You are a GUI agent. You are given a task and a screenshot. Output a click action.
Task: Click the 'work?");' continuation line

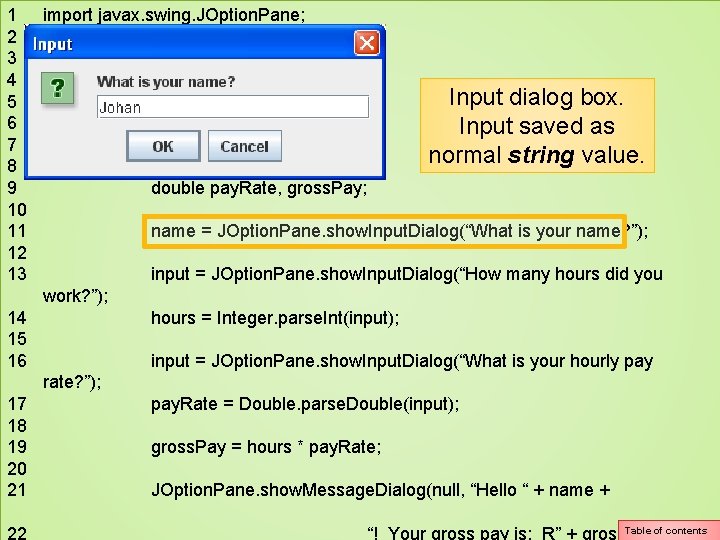(75, 296)
